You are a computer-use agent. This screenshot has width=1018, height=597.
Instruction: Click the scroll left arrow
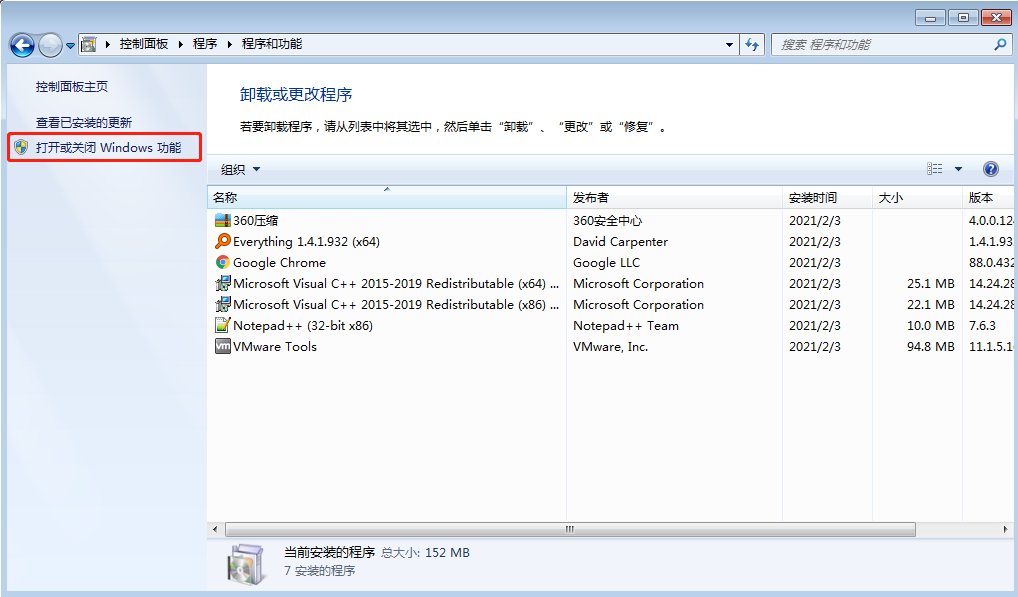[x=215, y=530]
